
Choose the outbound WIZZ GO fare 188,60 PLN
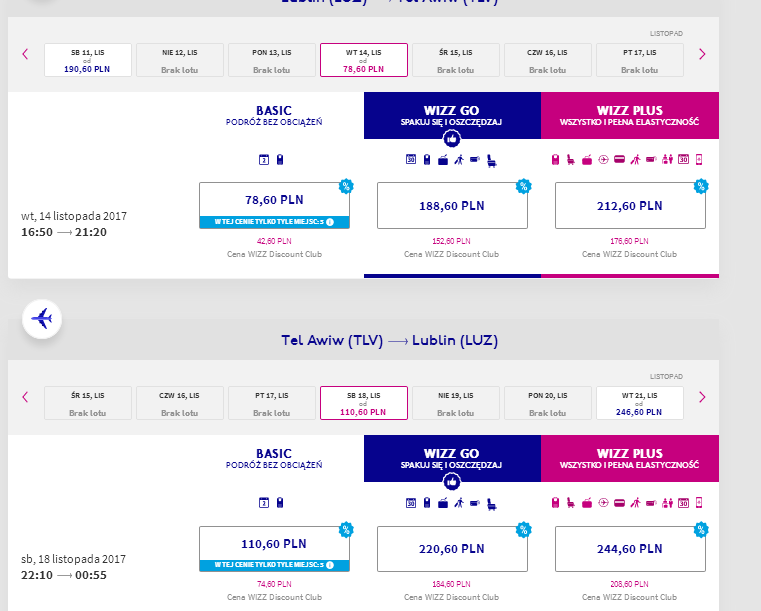pyautogui.click(x=452, y=205)
